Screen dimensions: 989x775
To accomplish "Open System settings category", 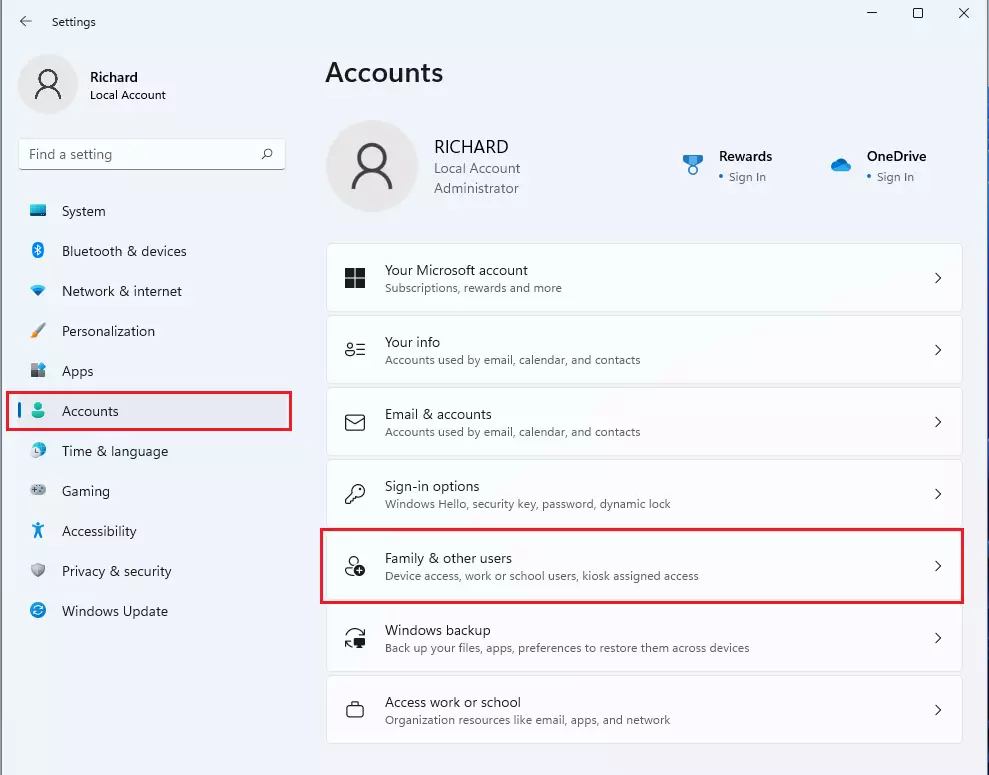I will point(149,211).
